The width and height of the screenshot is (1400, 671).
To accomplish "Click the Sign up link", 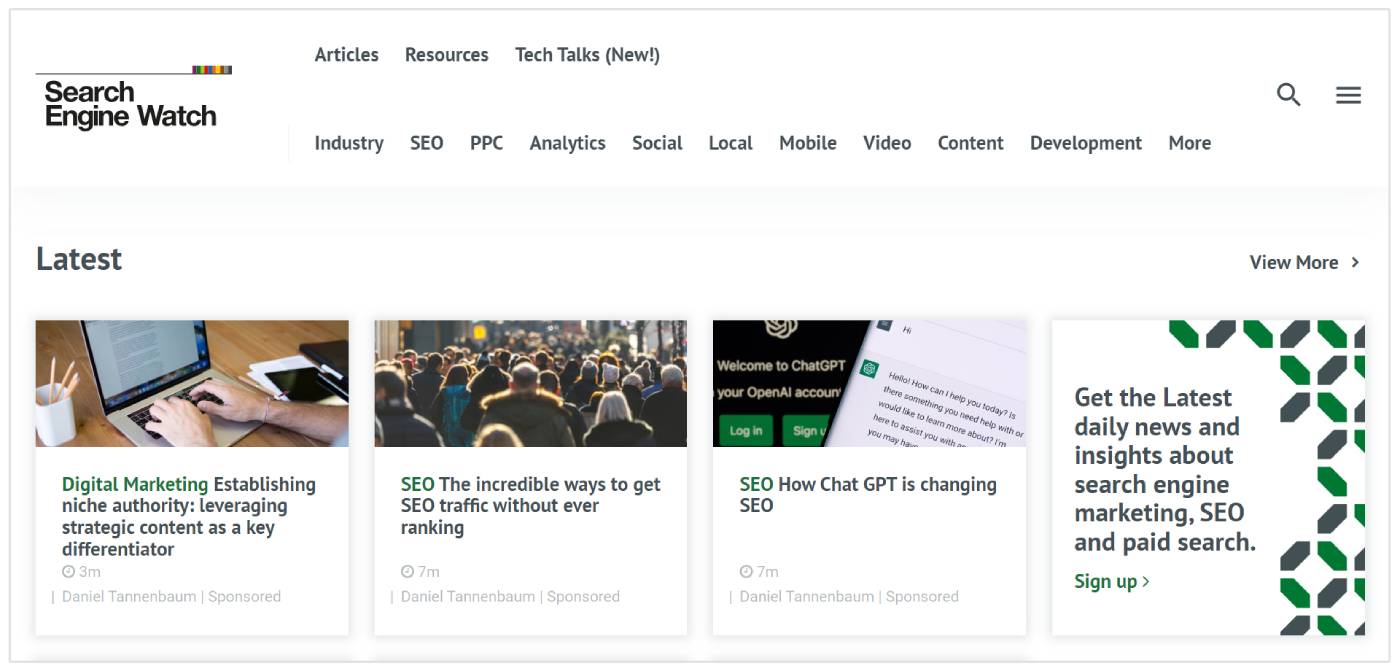I will click(x=1111, y=581).
